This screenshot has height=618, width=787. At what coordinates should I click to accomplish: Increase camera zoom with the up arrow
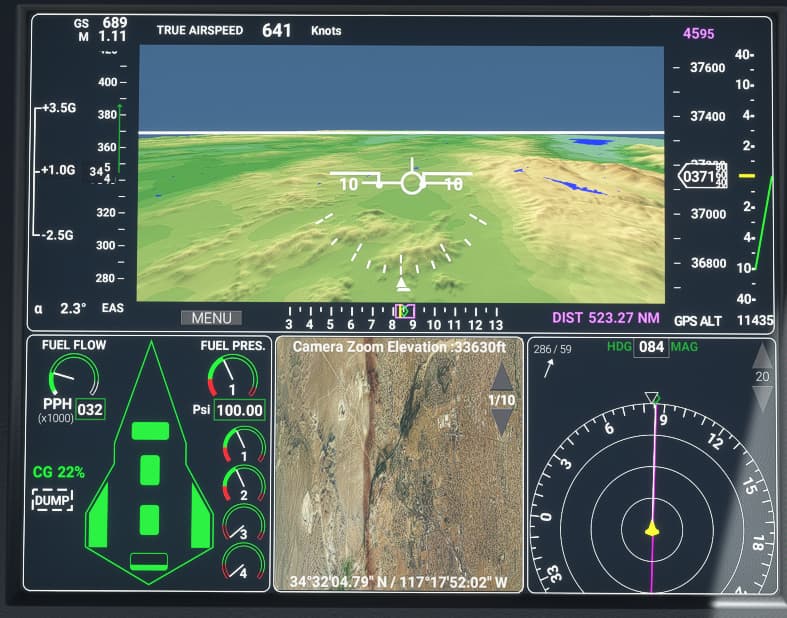pyautogui.click(x=501, y=377)
